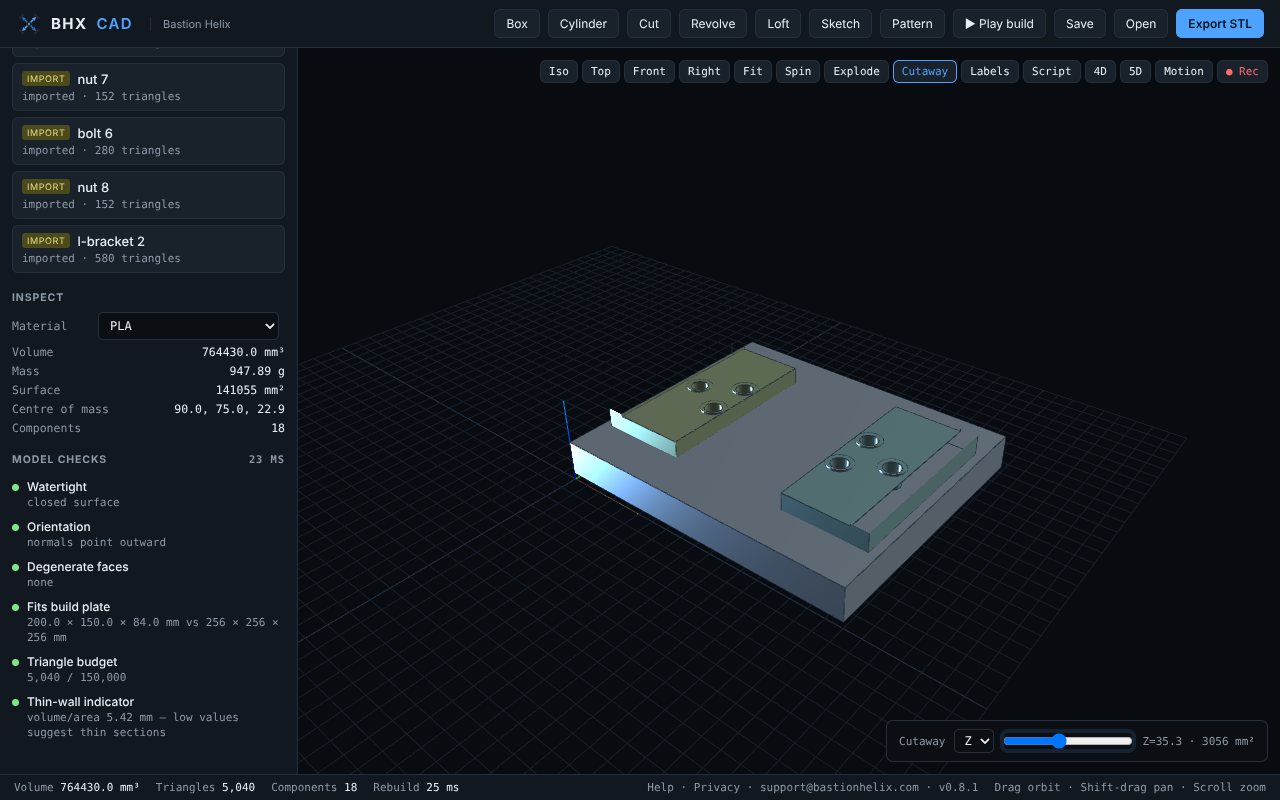Select the Cut operation
The width and height of the screenshot is (1280, 800).
(649, 24)
